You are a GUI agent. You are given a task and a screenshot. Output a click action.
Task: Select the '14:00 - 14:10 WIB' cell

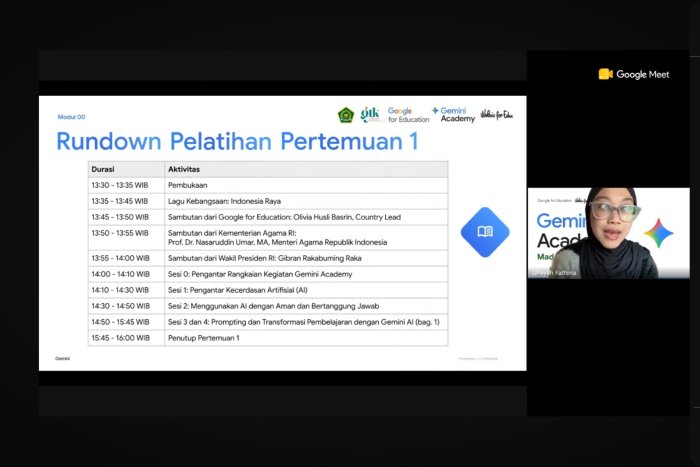(x=126, y=274)
